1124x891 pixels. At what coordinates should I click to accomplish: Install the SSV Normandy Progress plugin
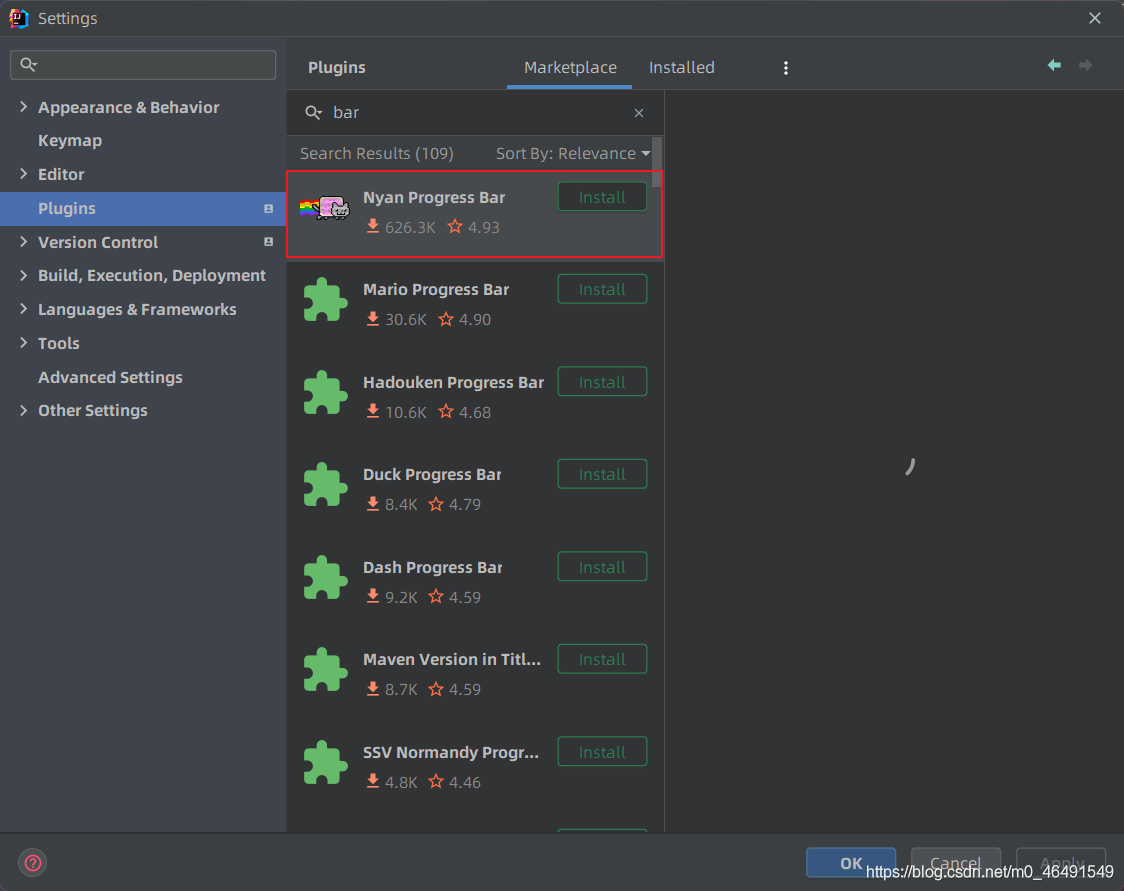602,752
